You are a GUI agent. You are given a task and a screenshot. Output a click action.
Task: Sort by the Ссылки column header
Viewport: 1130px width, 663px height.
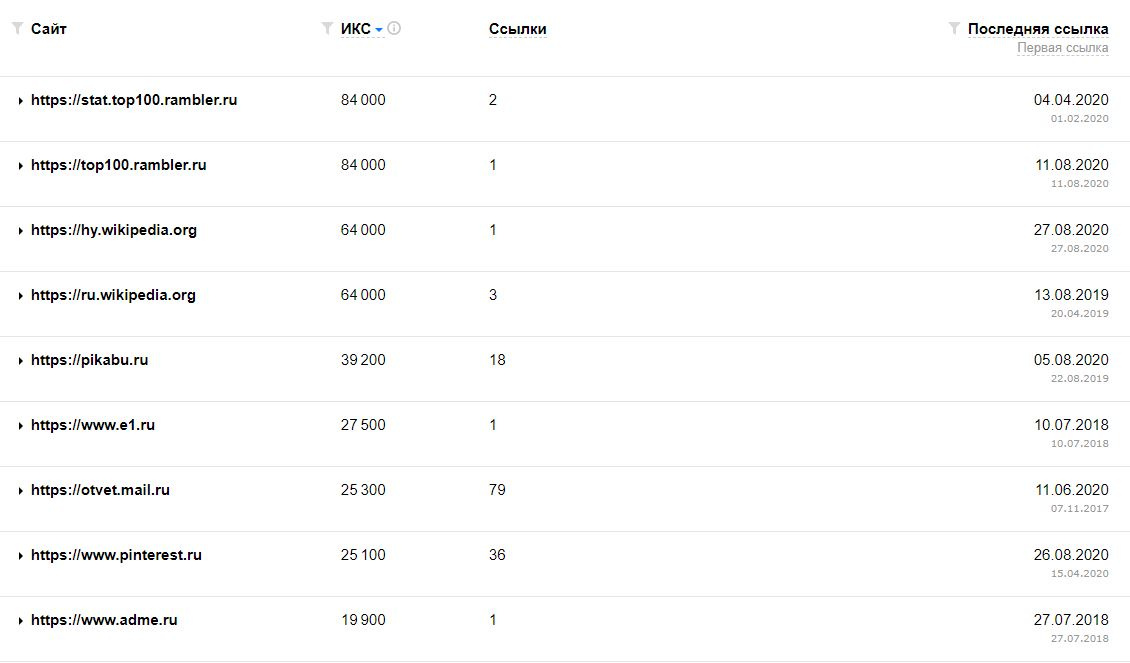click(517, 29)
